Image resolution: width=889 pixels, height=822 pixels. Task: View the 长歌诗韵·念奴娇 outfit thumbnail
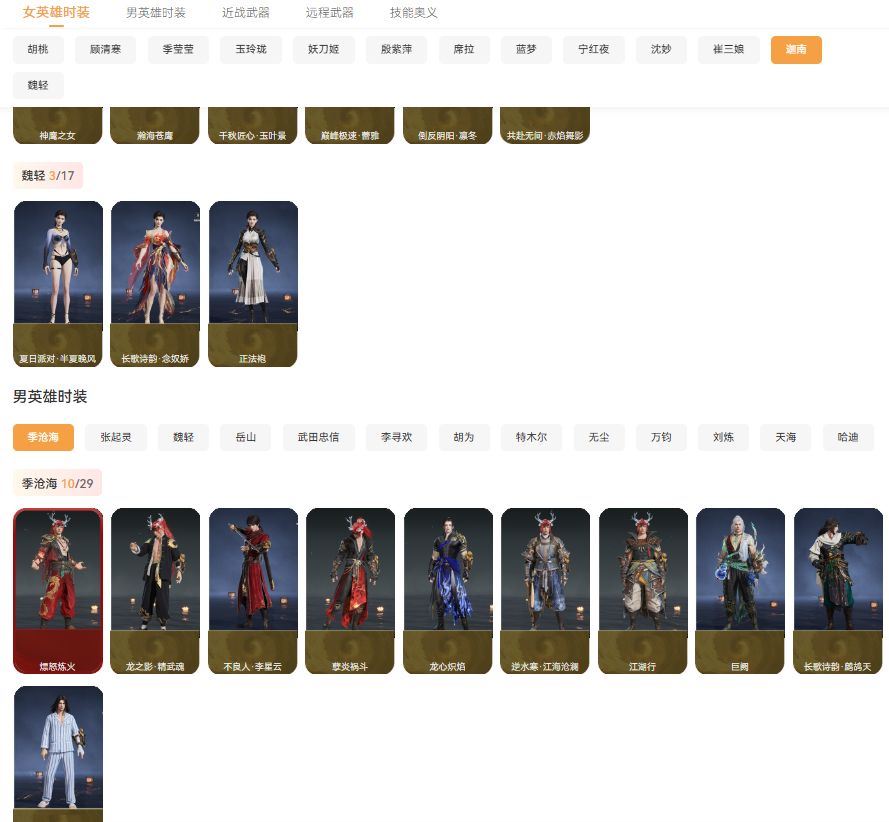[155, 283]
